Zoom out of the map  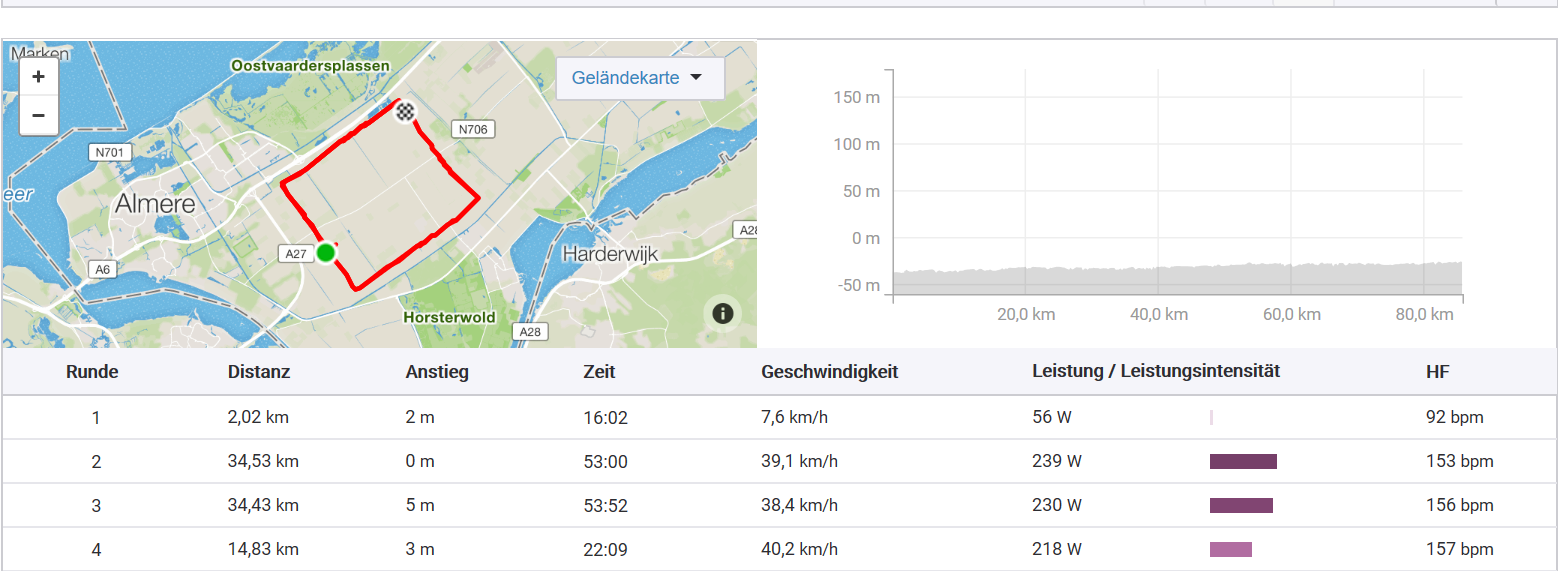coord(38,115)
